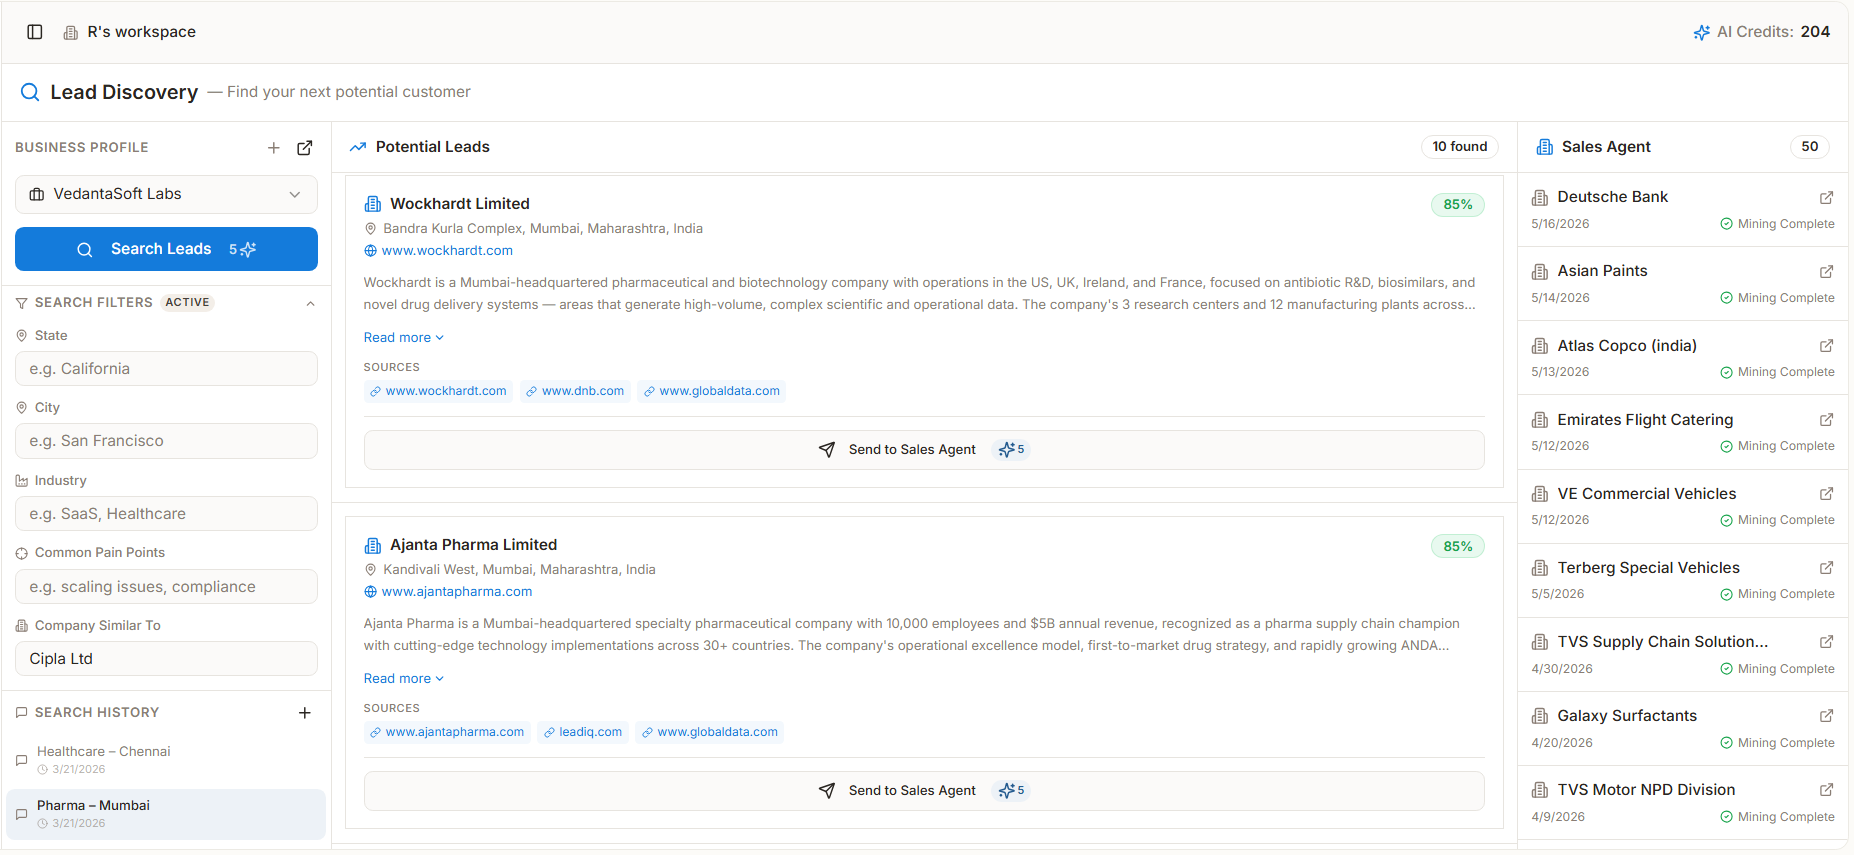The image size is (1854, 855).
Task: Click the Wockhardt 85% match badge
Action: pos(1458,205)
